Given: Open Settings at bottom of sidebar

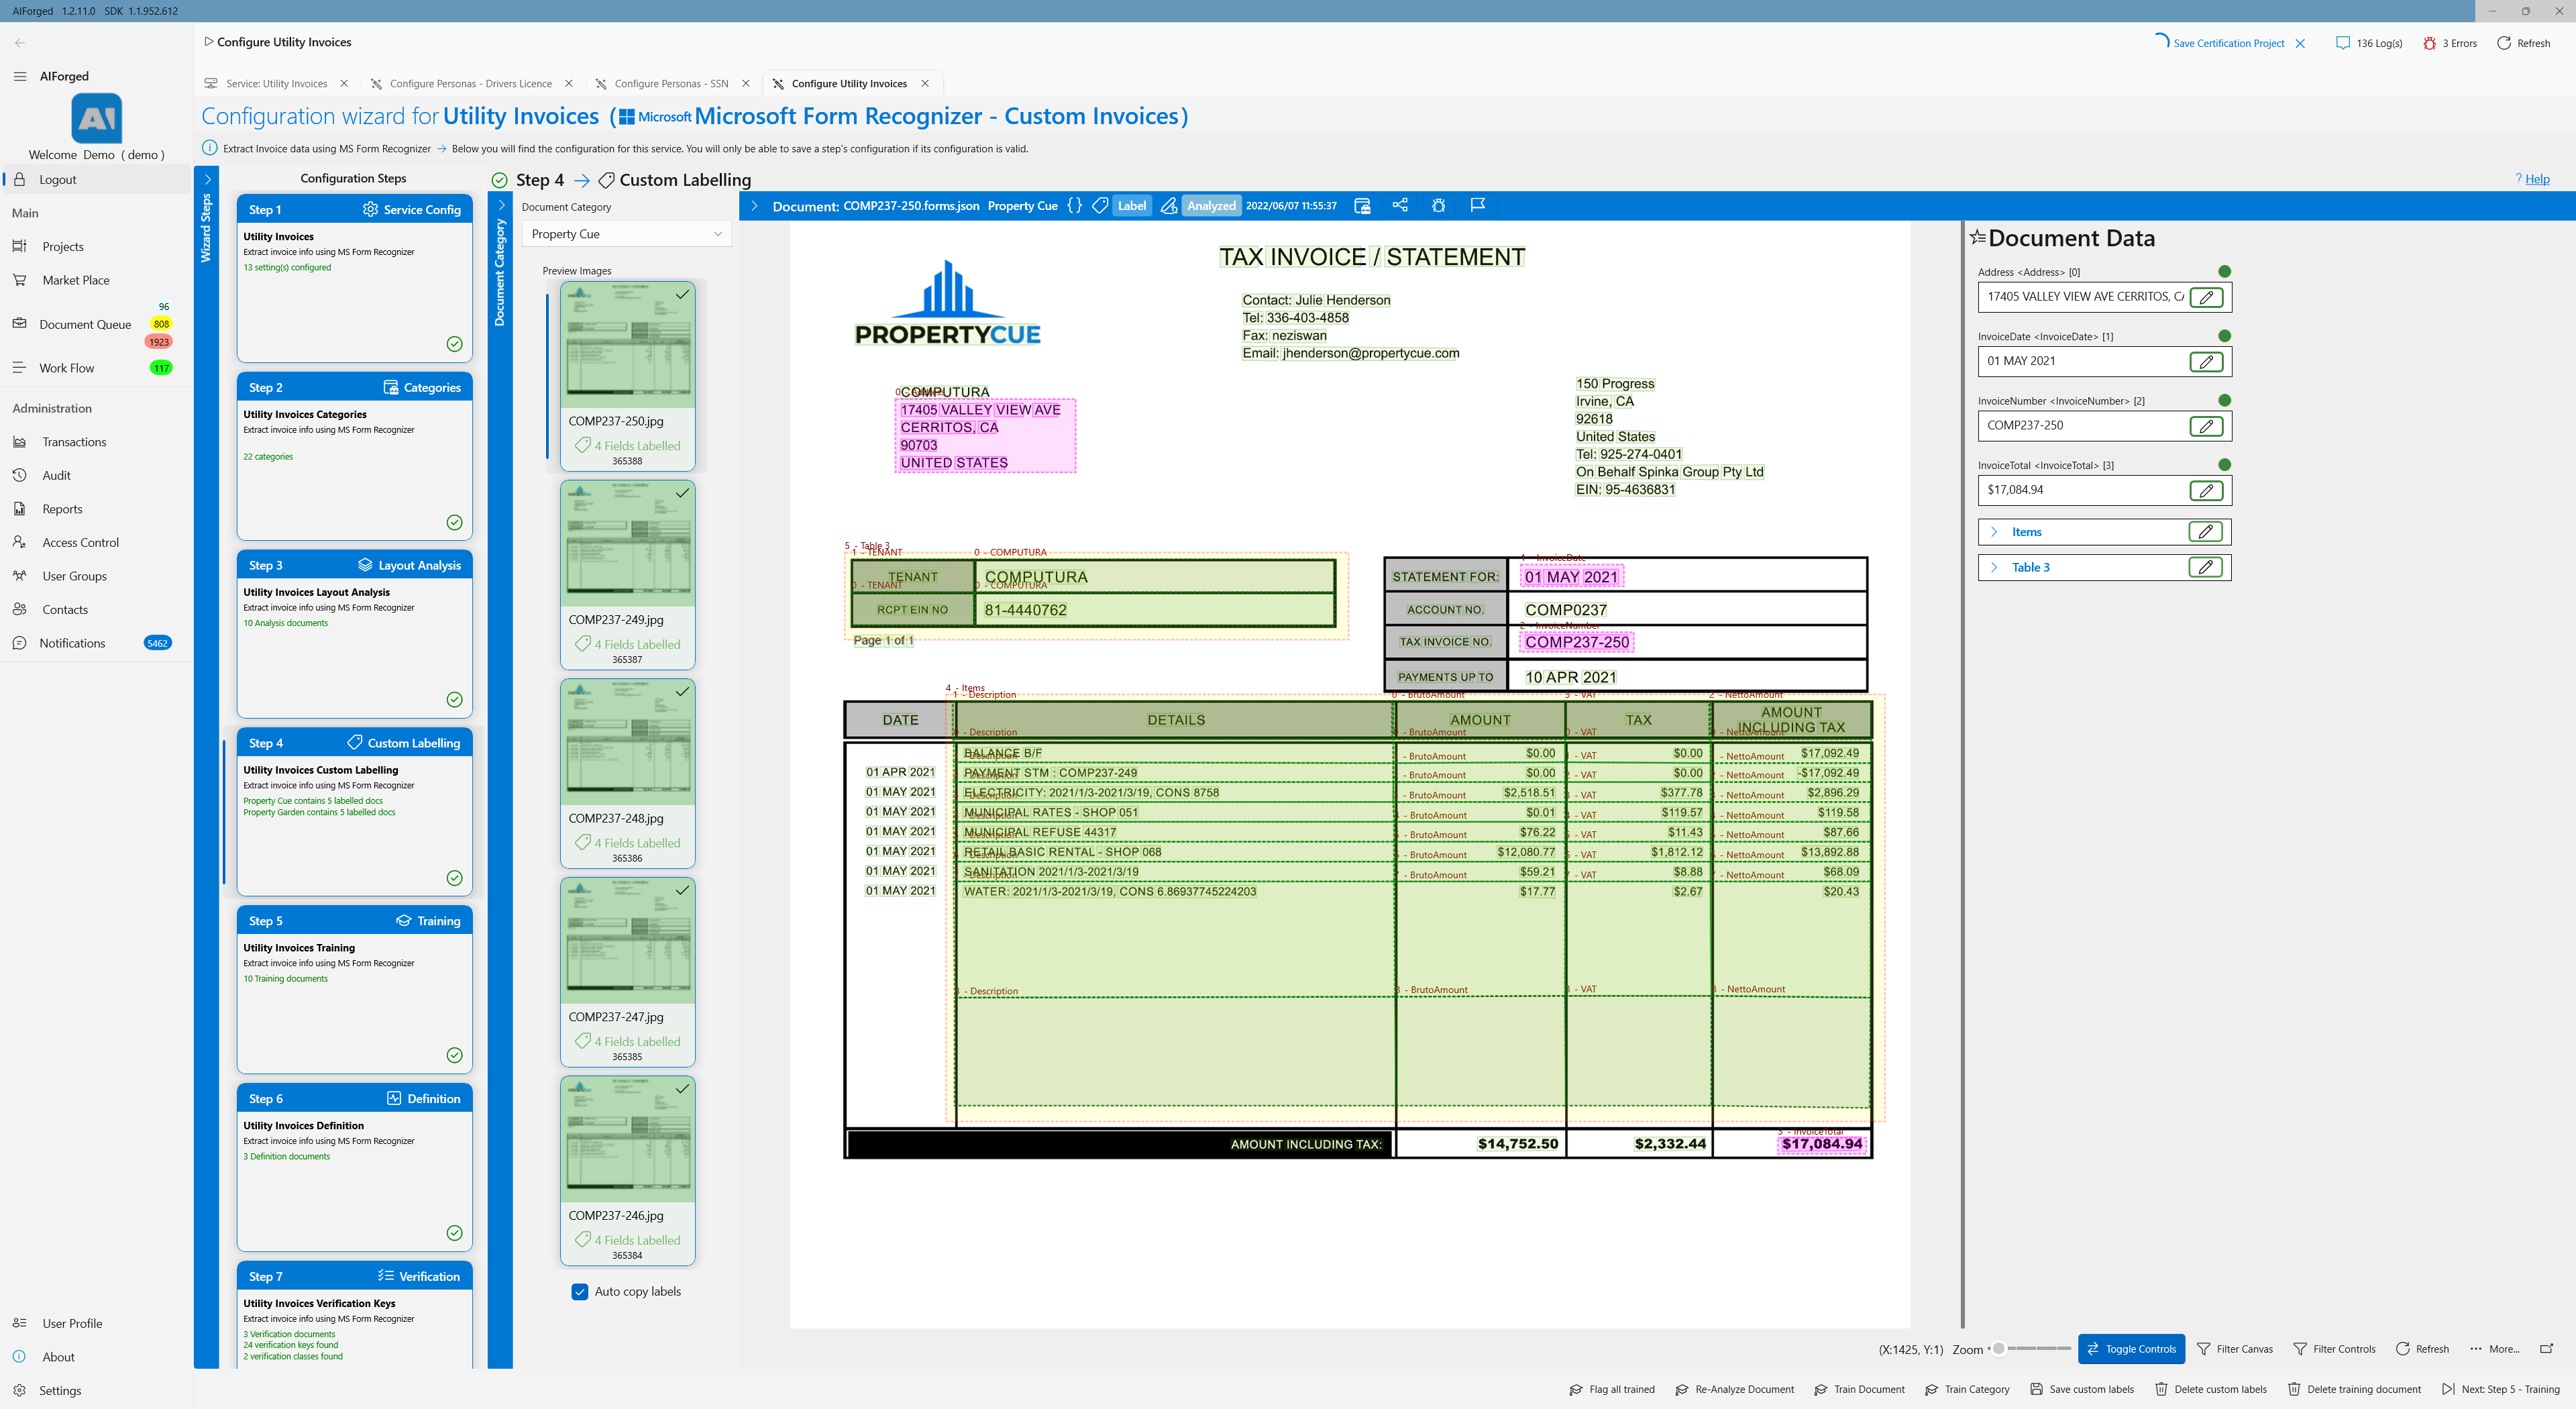Looking at the screenshot, I should 60,1390.
